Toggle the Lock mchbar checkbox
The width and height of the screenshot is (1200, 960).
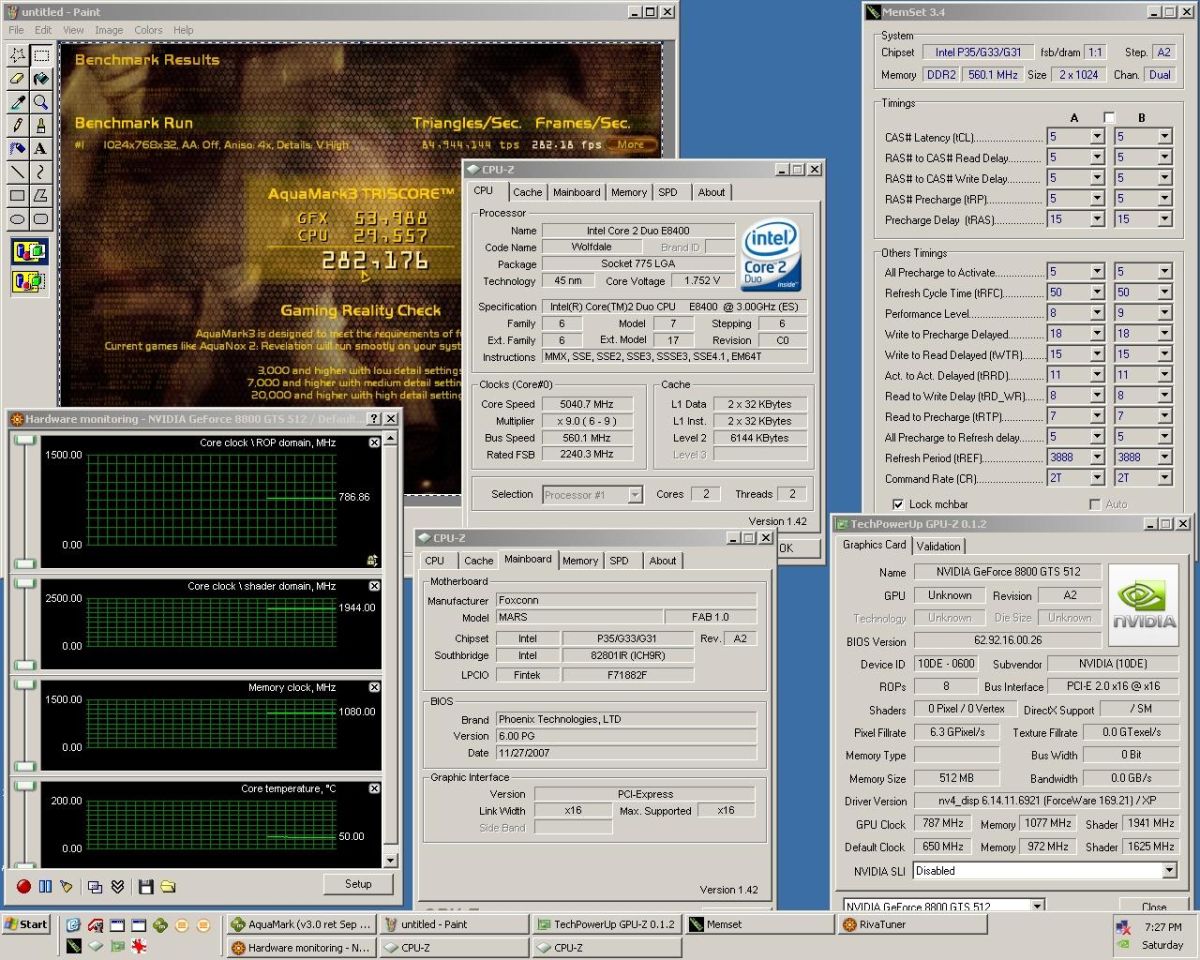898,504
